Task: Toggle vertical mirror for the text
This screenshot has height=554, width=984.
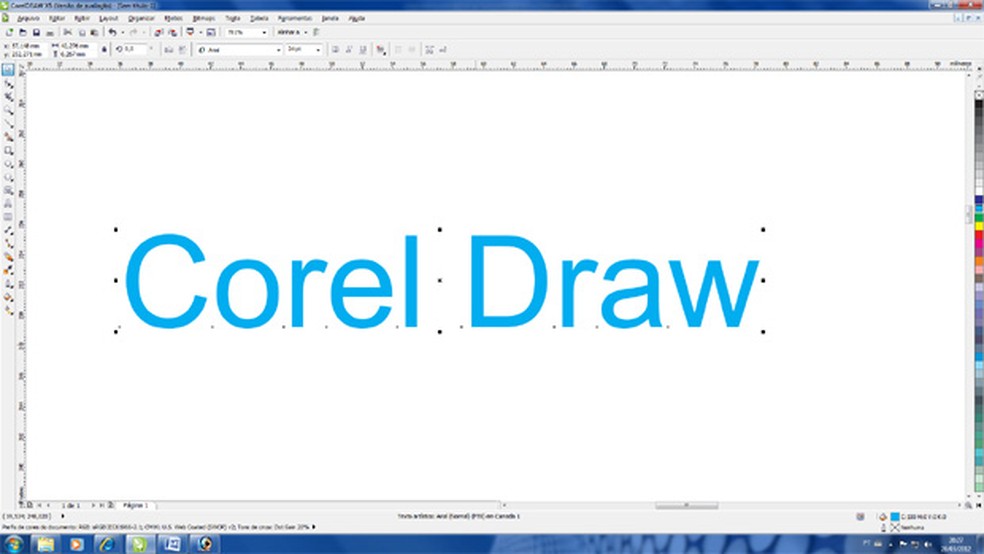Action: 183,50
